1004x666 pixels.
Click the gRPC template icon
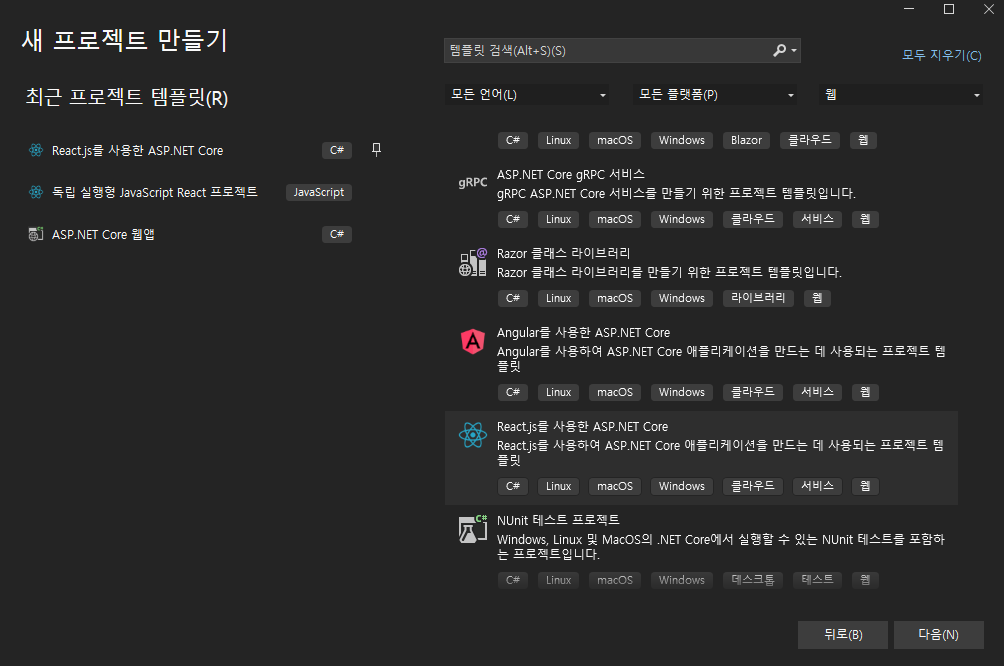tap(473, 183)
